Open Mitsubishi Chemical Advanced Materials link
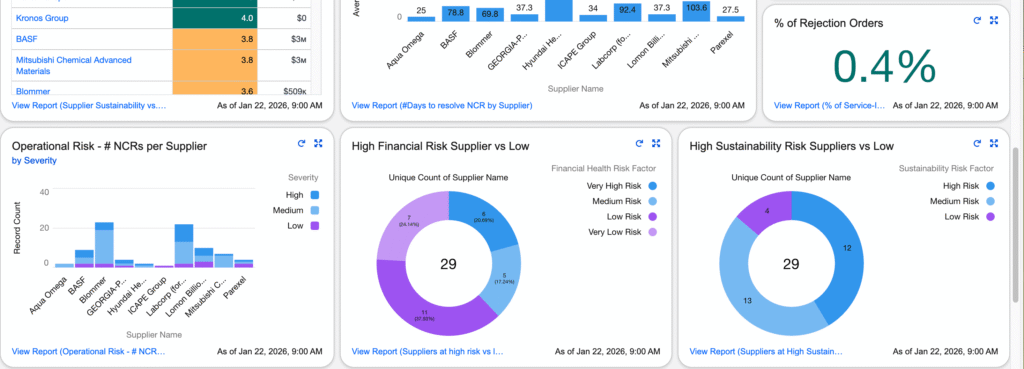The width and height of the screenshot is (1024, 369). point(73,65)
